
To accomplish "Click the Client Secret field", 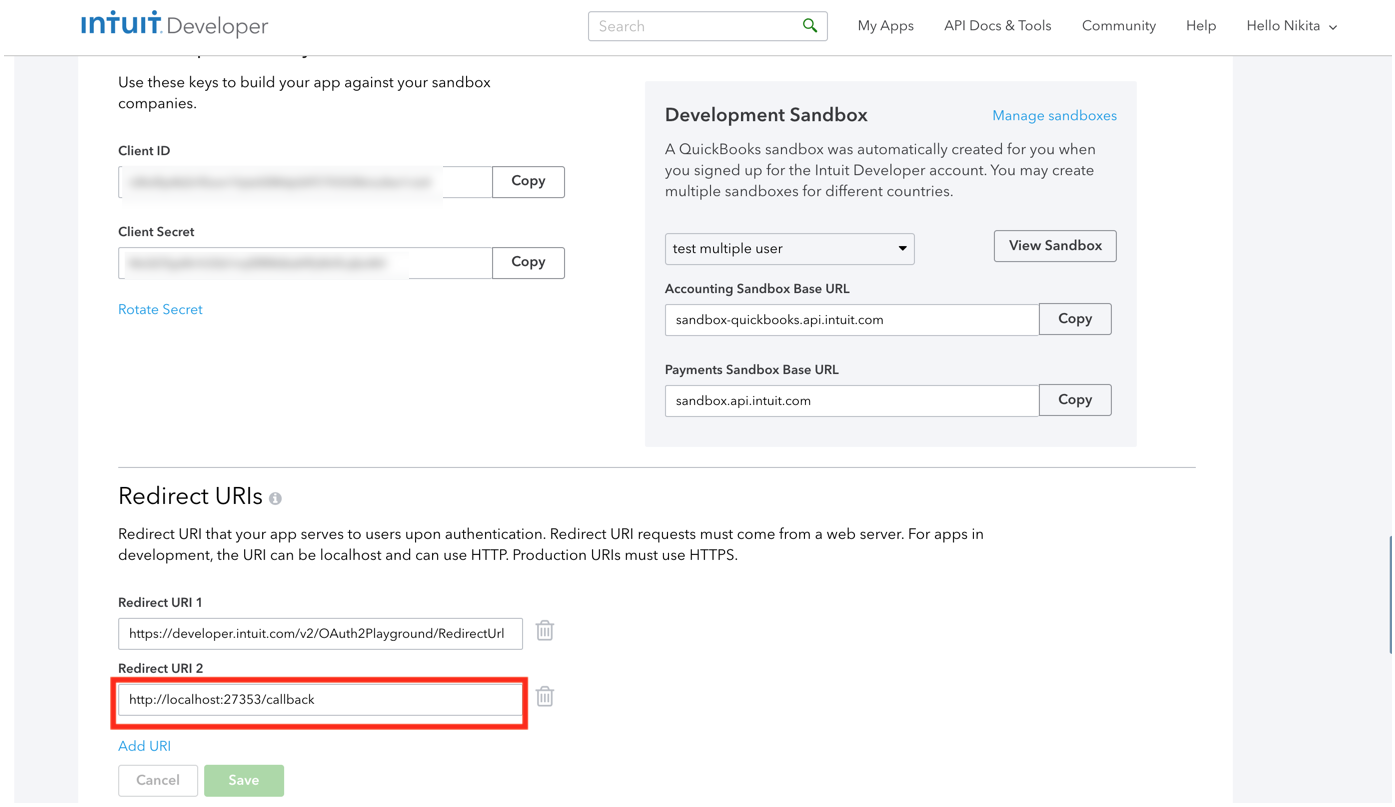I will (305, 263).
